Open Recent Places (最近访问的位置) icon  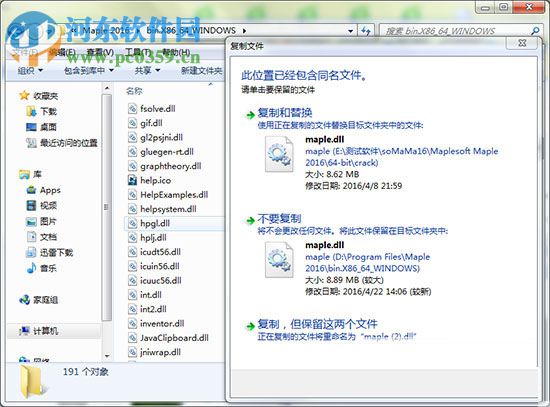click(31, 143)
